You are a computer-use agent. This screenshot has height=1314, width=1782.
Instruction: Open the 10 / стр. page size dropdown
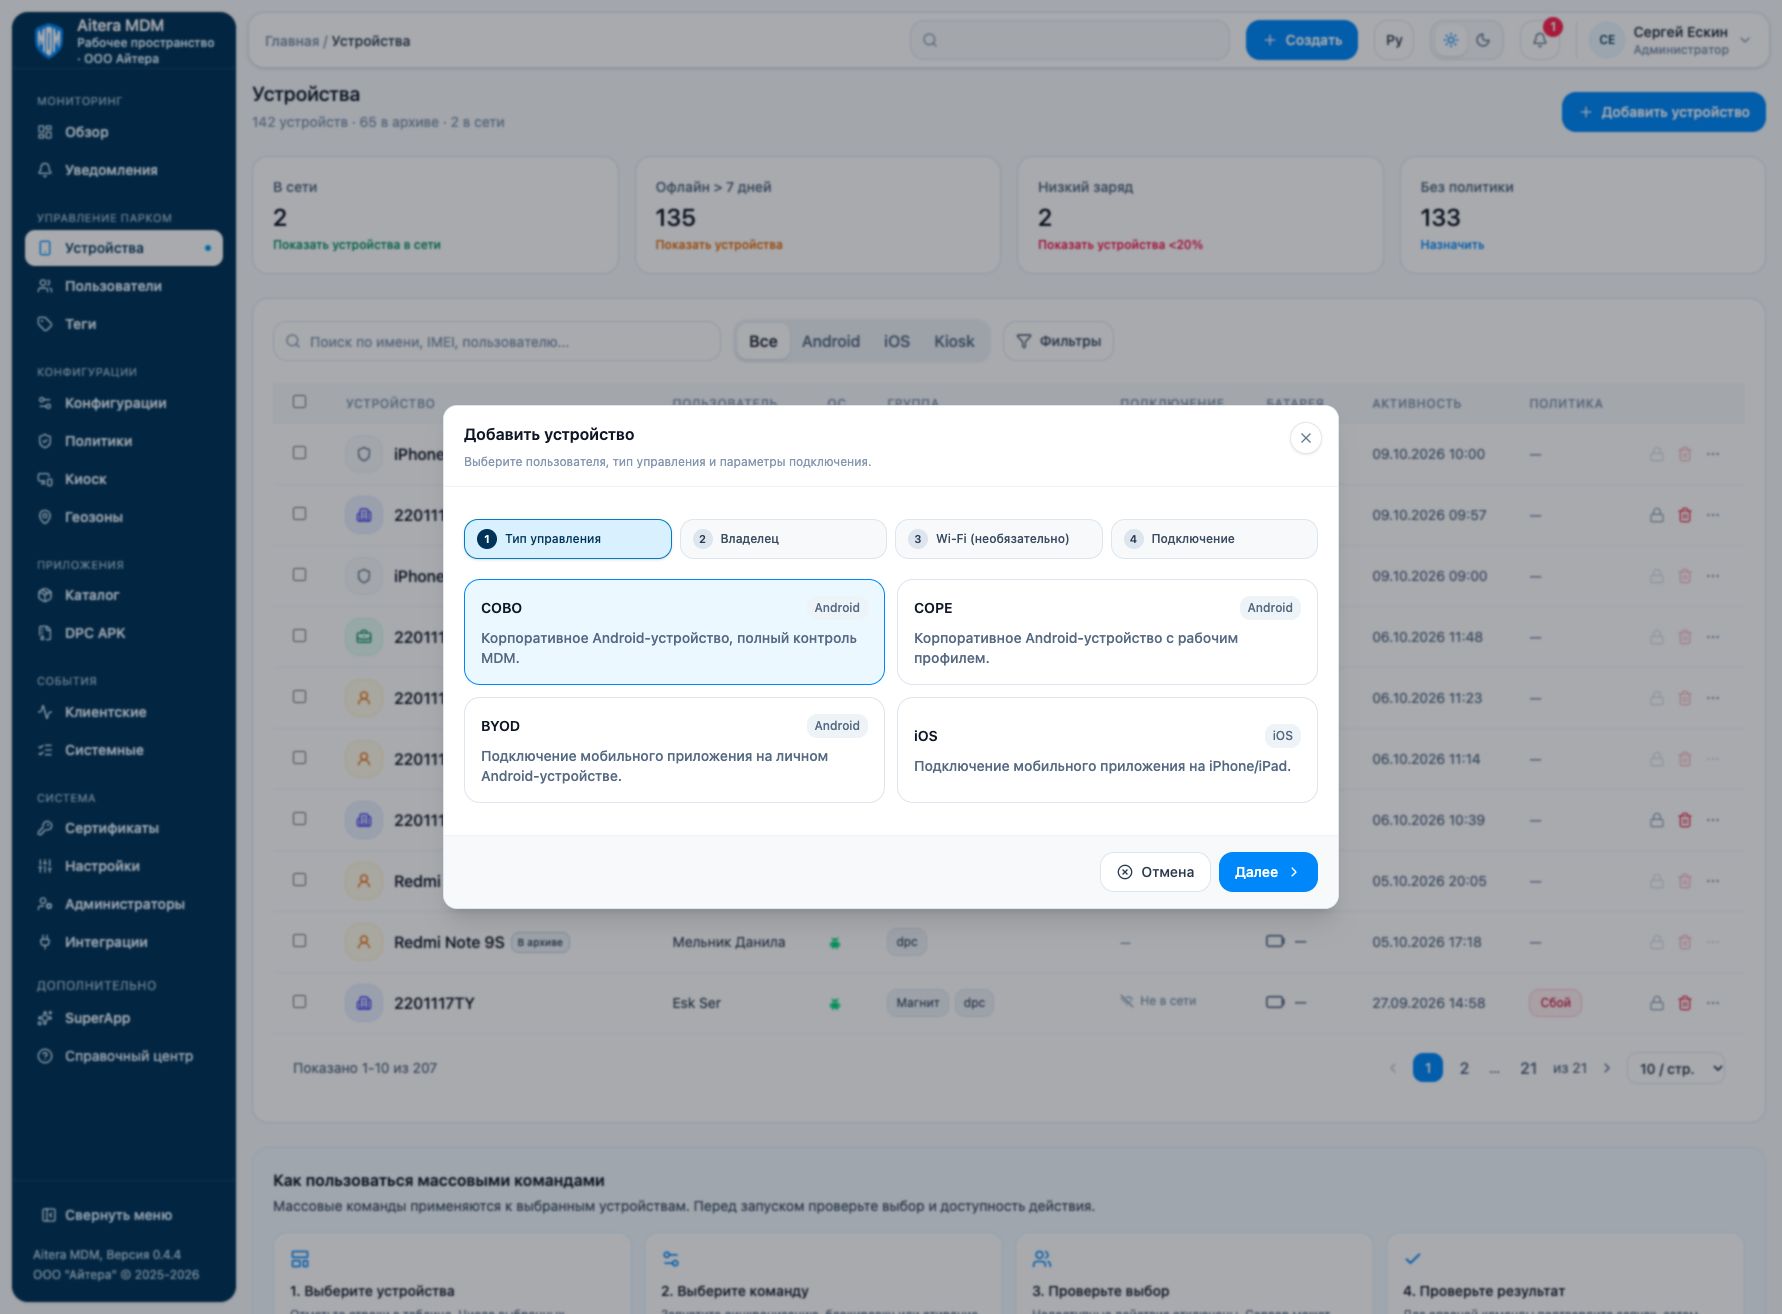tap(1676, 1068)
